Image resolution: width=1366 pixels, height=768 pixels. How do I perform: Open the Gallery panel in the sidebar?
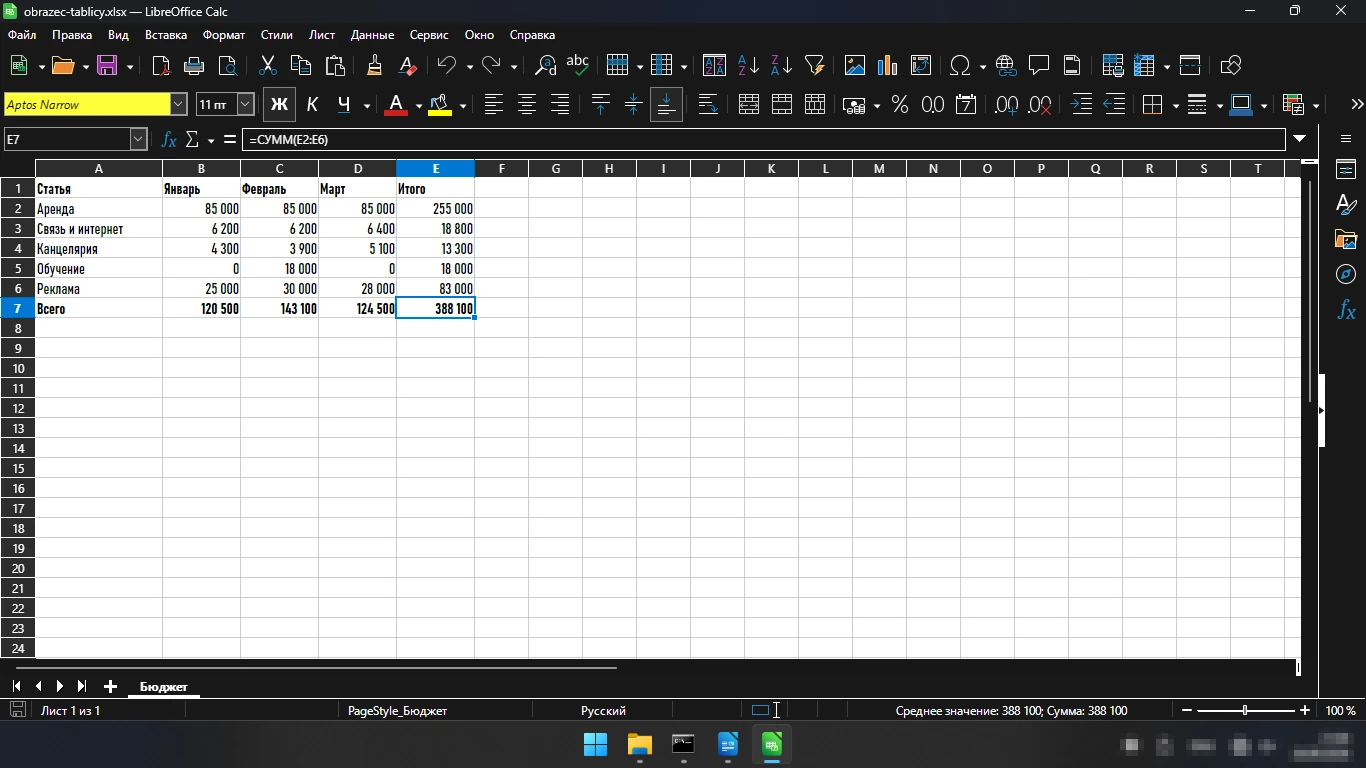click(1346, 240)
